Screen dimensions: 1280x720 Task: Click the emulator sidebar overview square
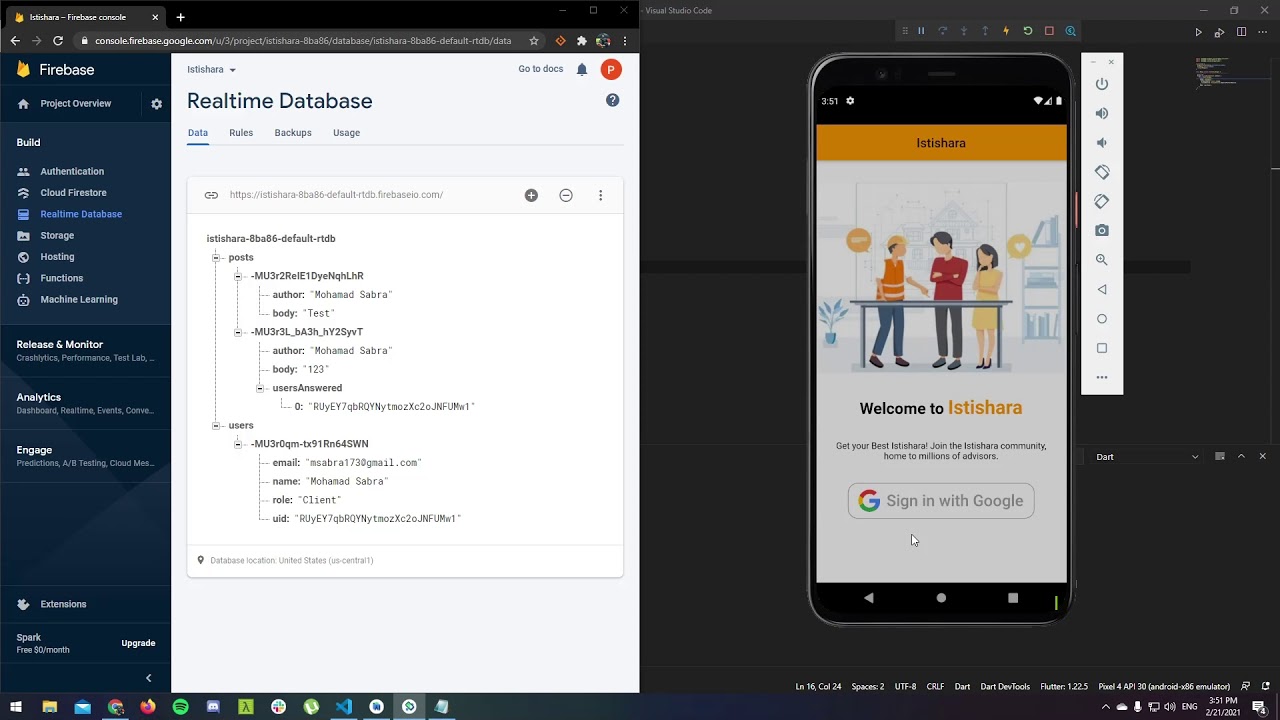click(1102, 348)
